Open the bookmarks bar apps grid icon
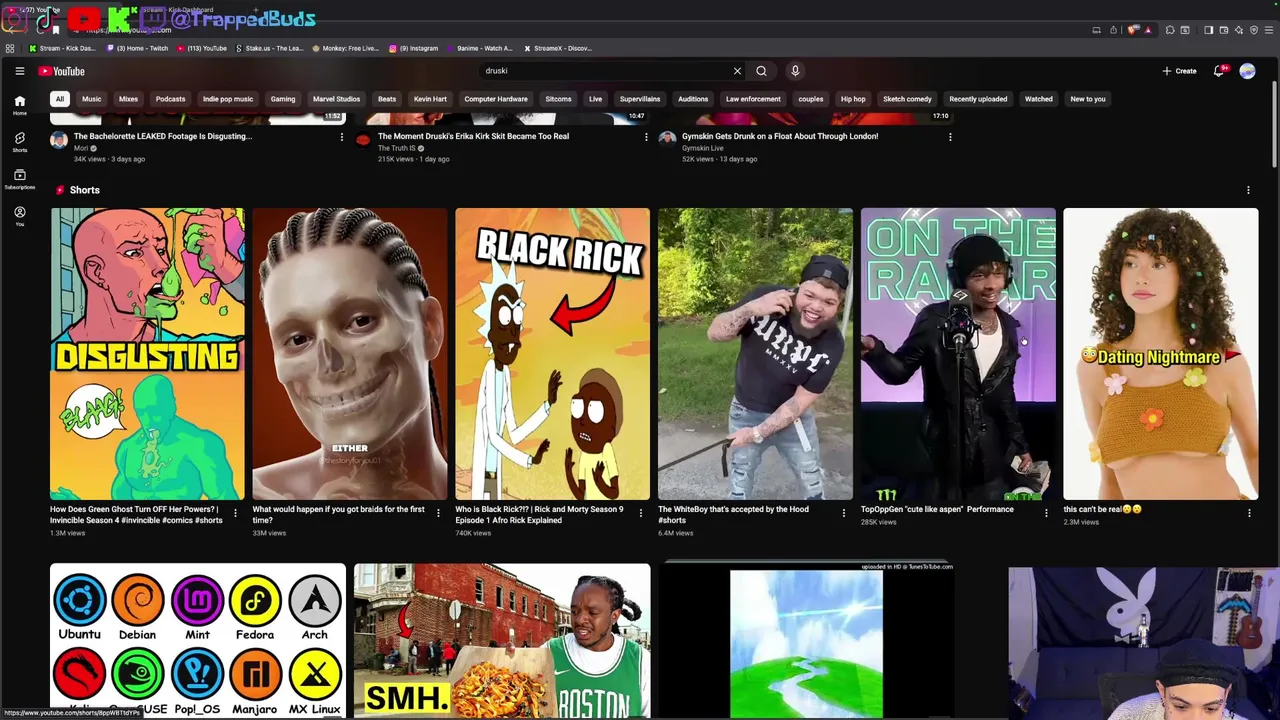Screen dimensions: 1280x720 coord(10,48)
